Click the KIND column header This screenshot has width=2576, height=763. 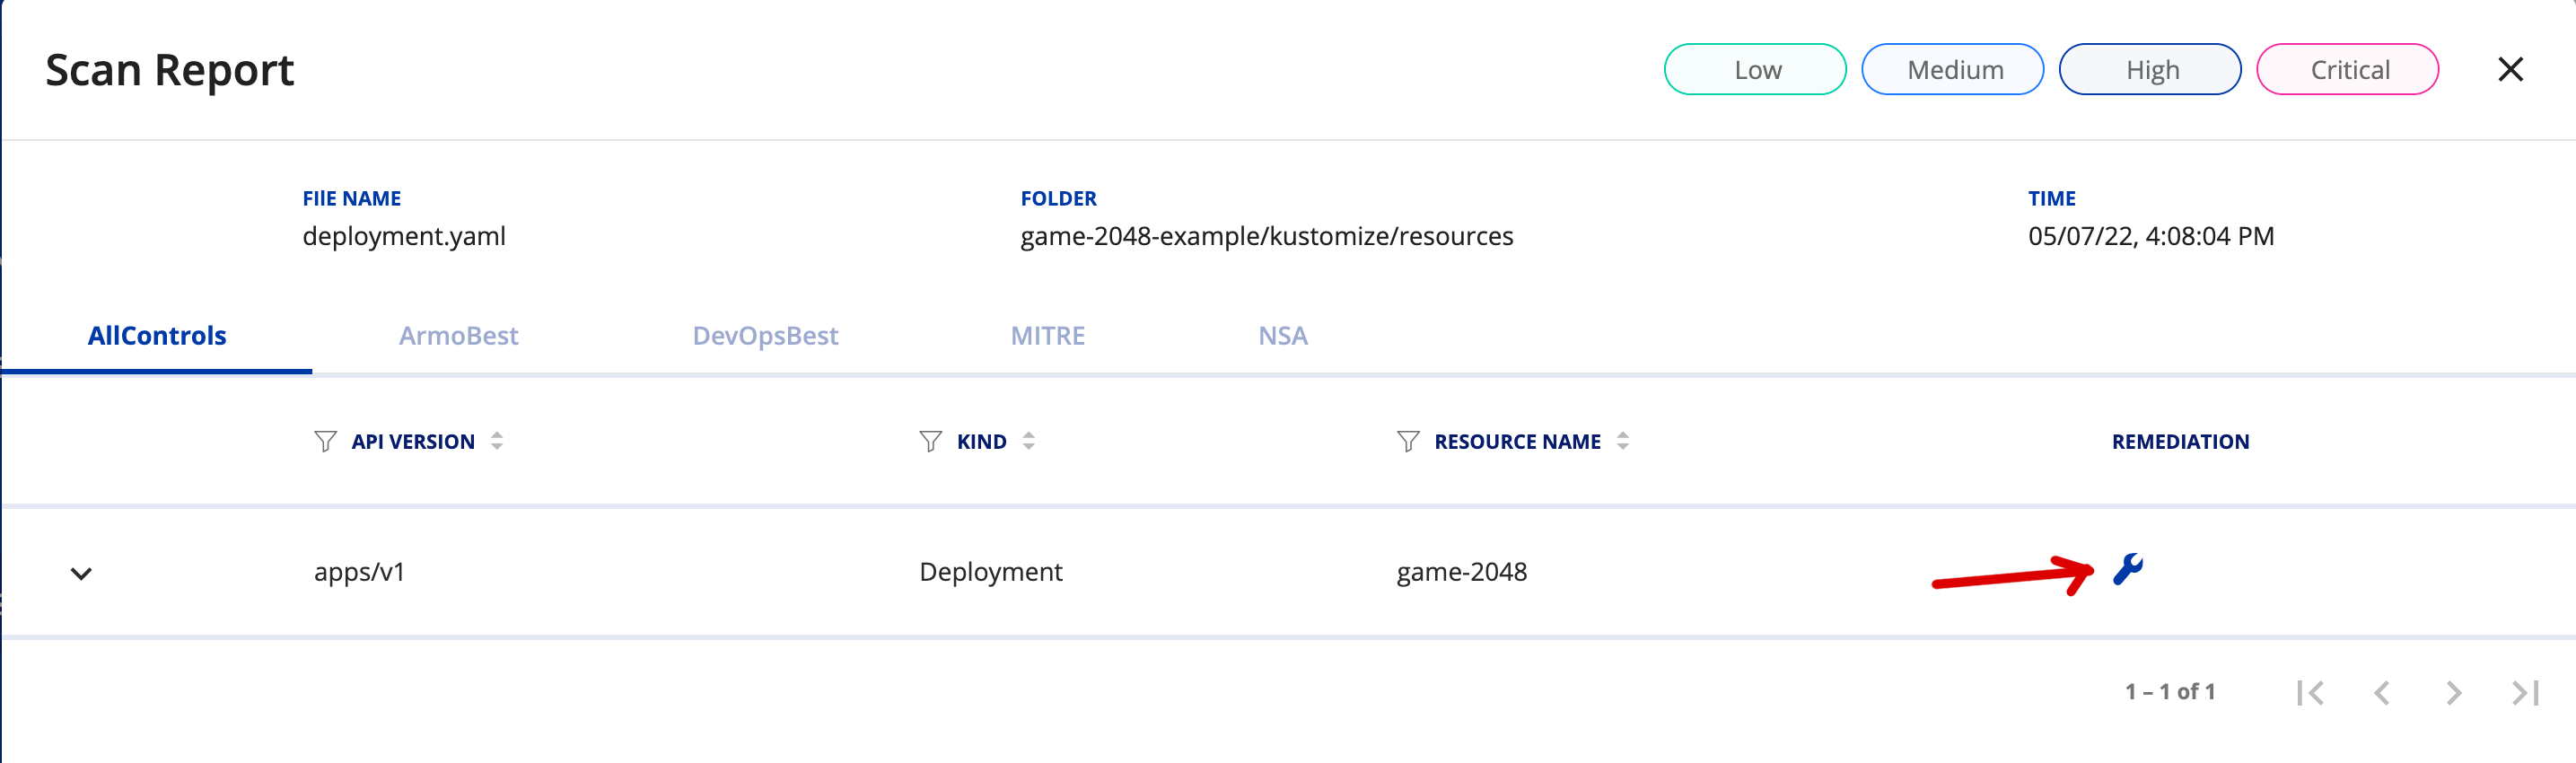pos(981,441)
